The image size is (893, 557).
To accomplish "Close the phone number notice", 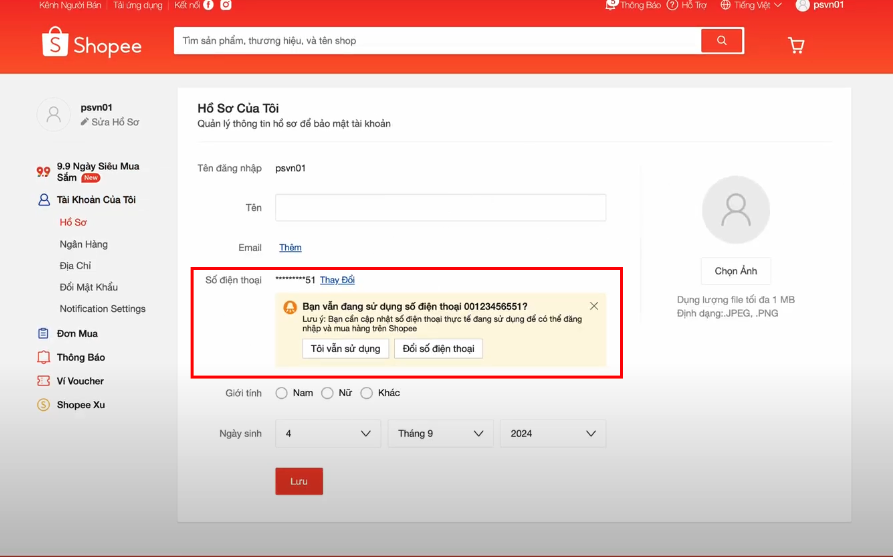I will (x=594, y=306).
